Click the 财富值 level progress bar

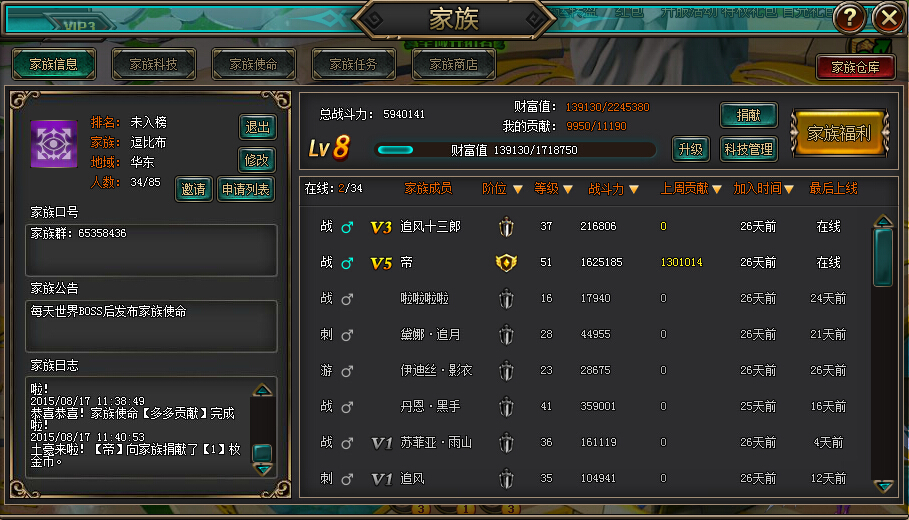click(514, 150)
